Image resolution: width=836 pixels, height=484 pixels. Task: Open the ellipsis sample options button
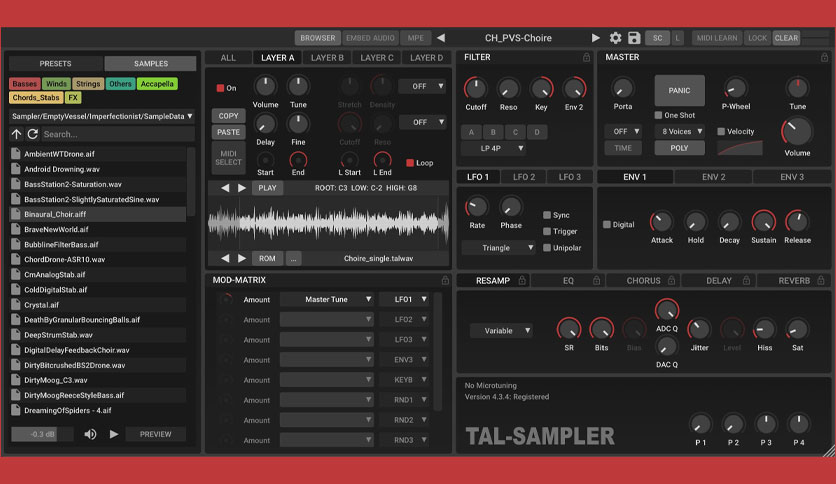pos(293,259)
